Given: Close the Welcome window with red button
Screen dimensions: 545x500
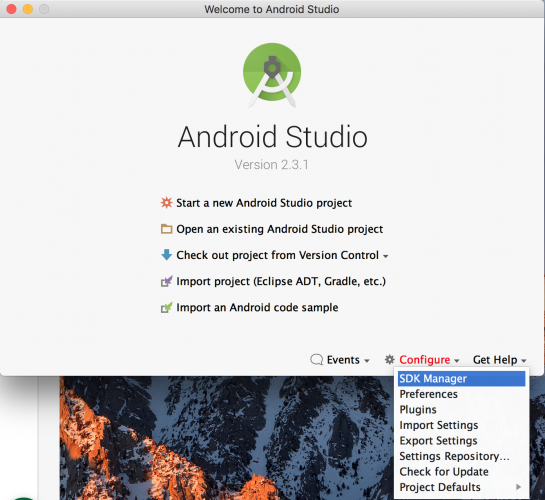Looking at the screenshot, I should 11,9.
